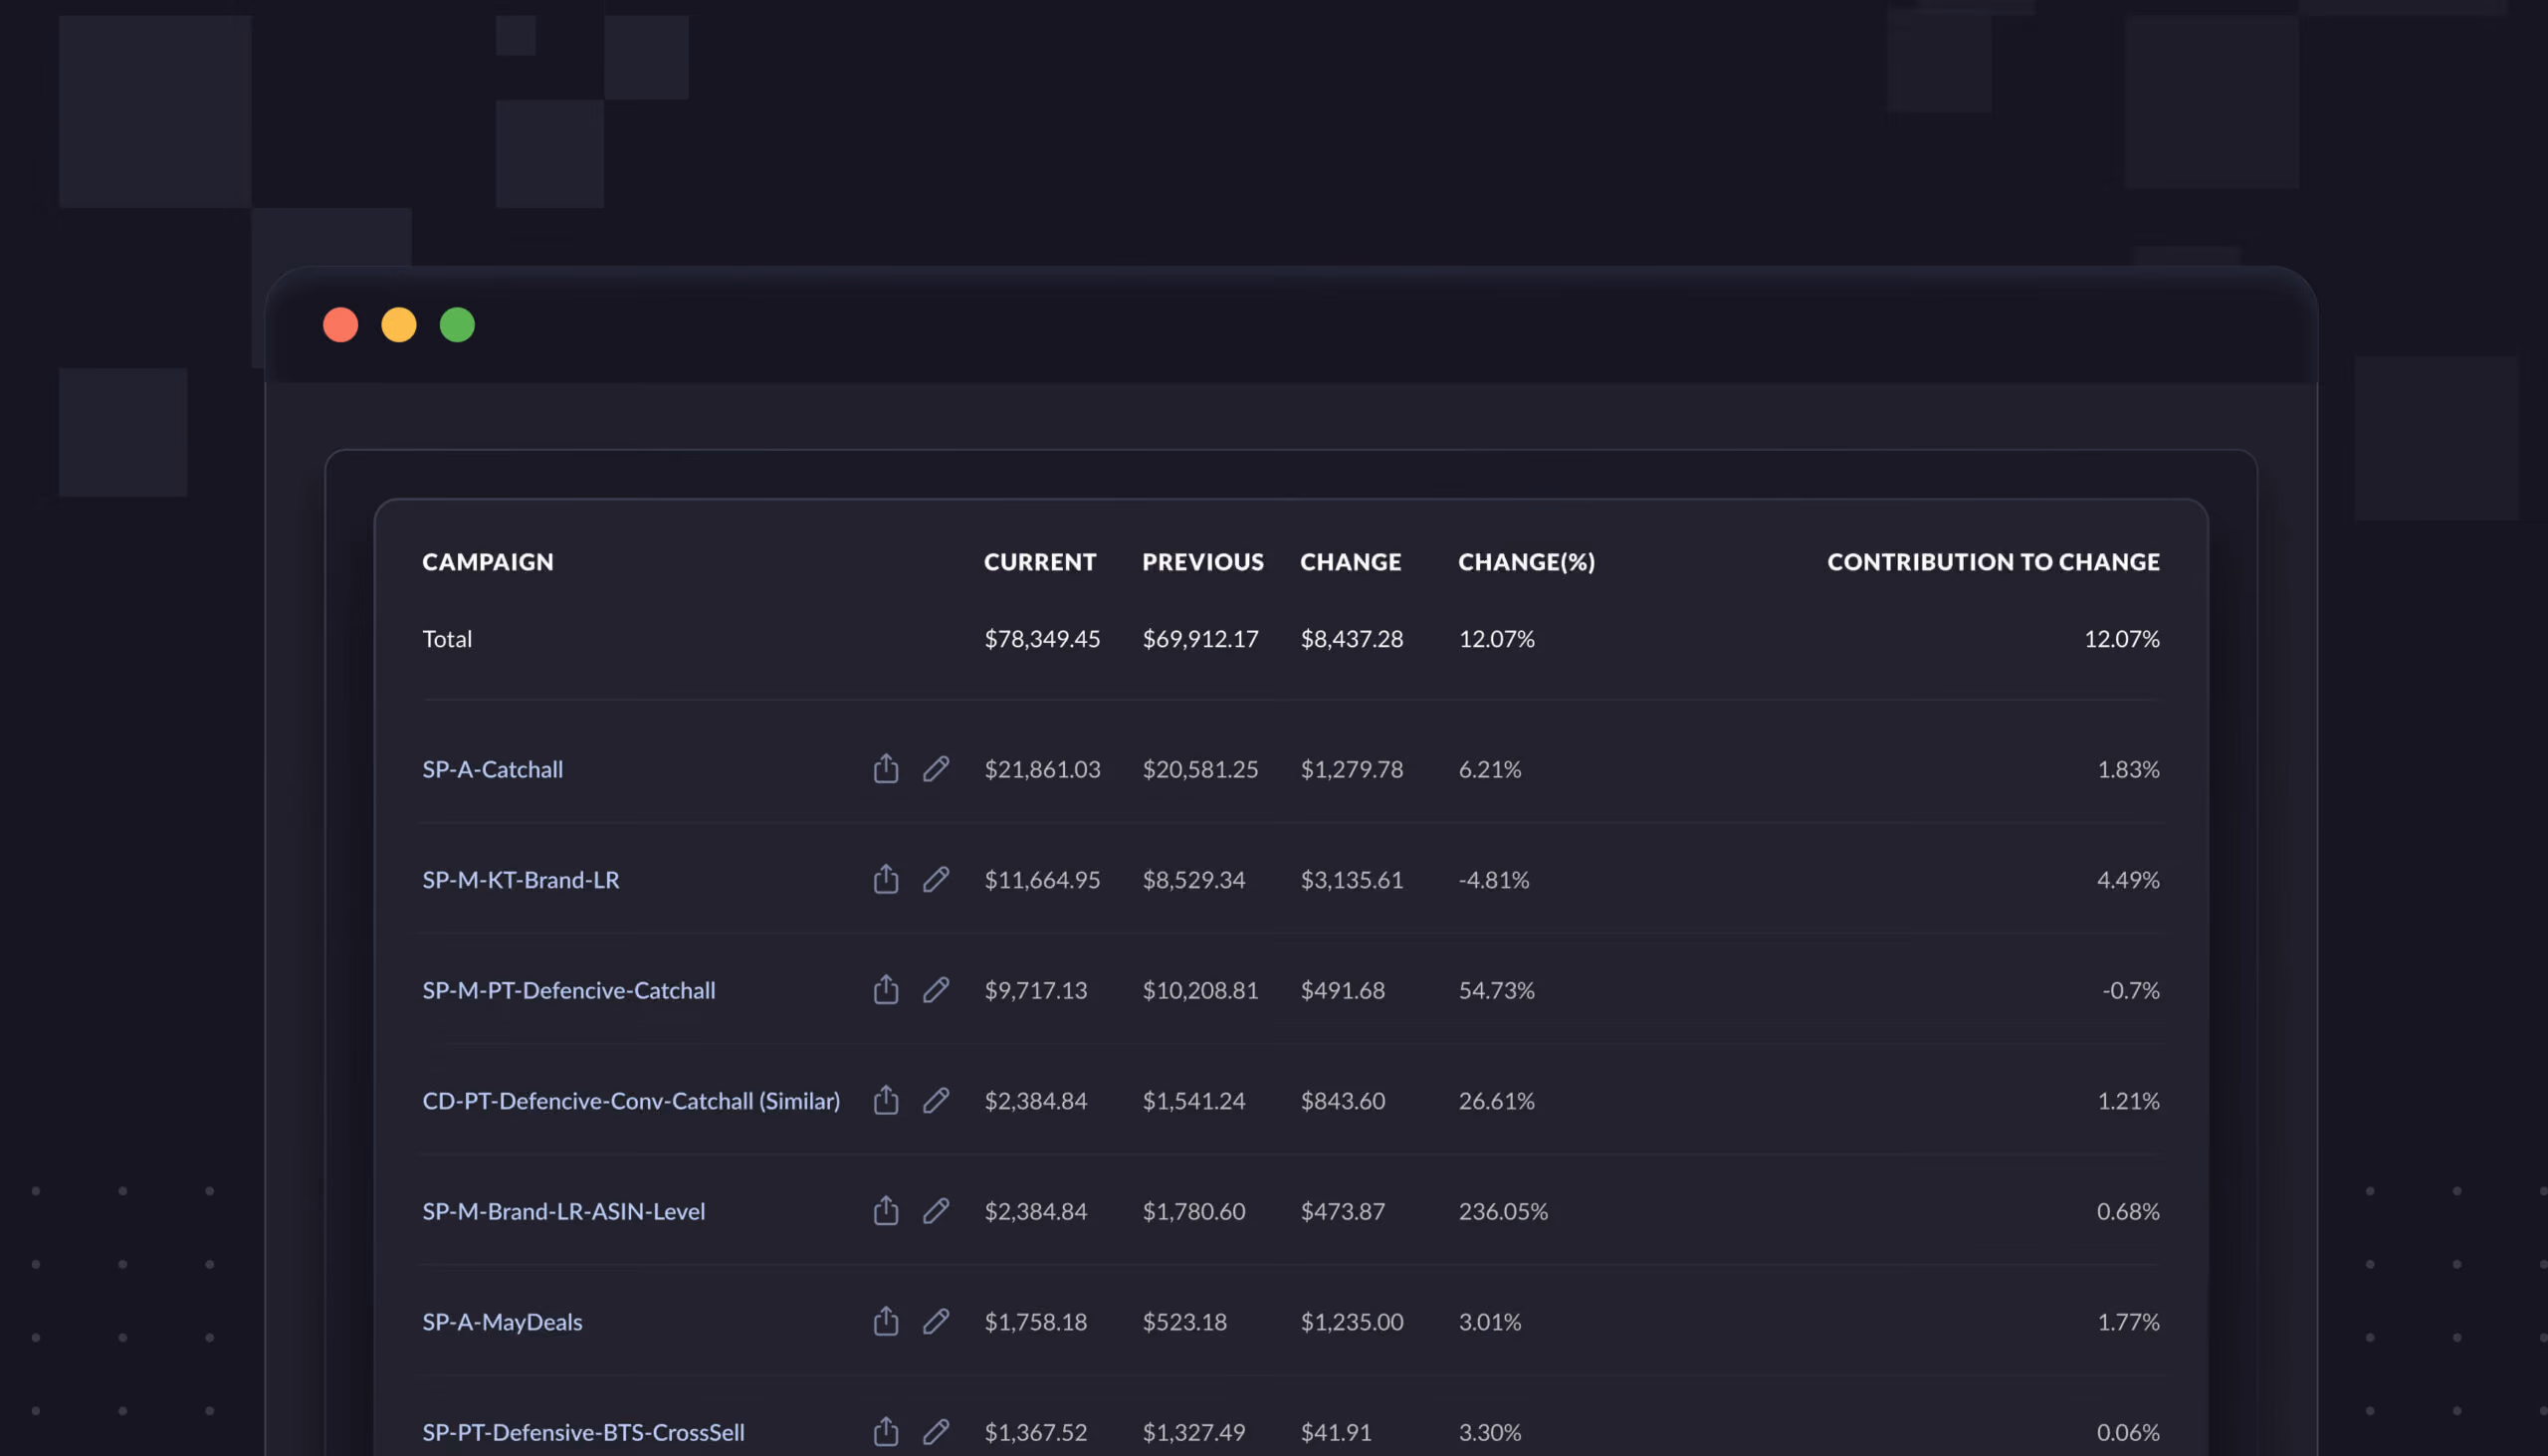The image size is (2548, 1456).
Task: Click export icon on SP-PT-Defensive-BTS-CrossSell row
Action: click(885, 1431)
